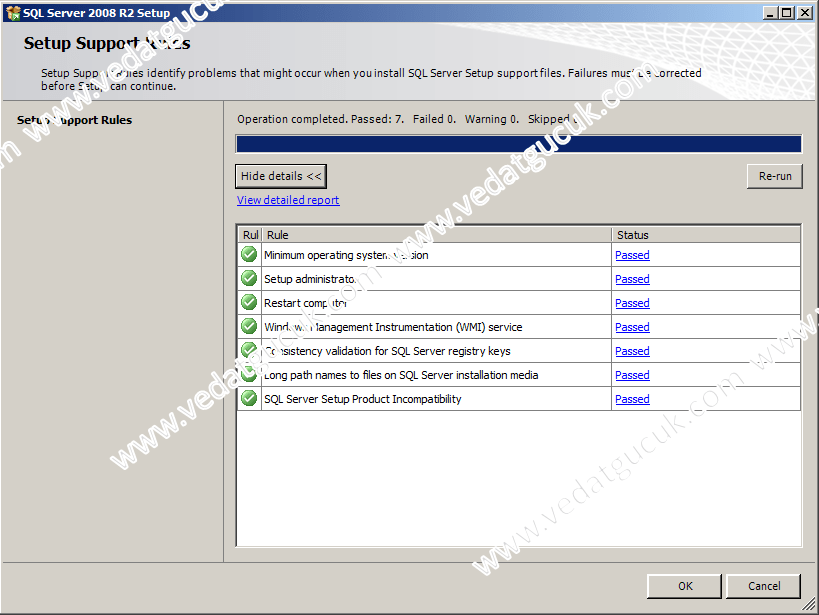Screen dimensions: 819x615
Task: Click the Status column header
Action: (x=706, y=235)
